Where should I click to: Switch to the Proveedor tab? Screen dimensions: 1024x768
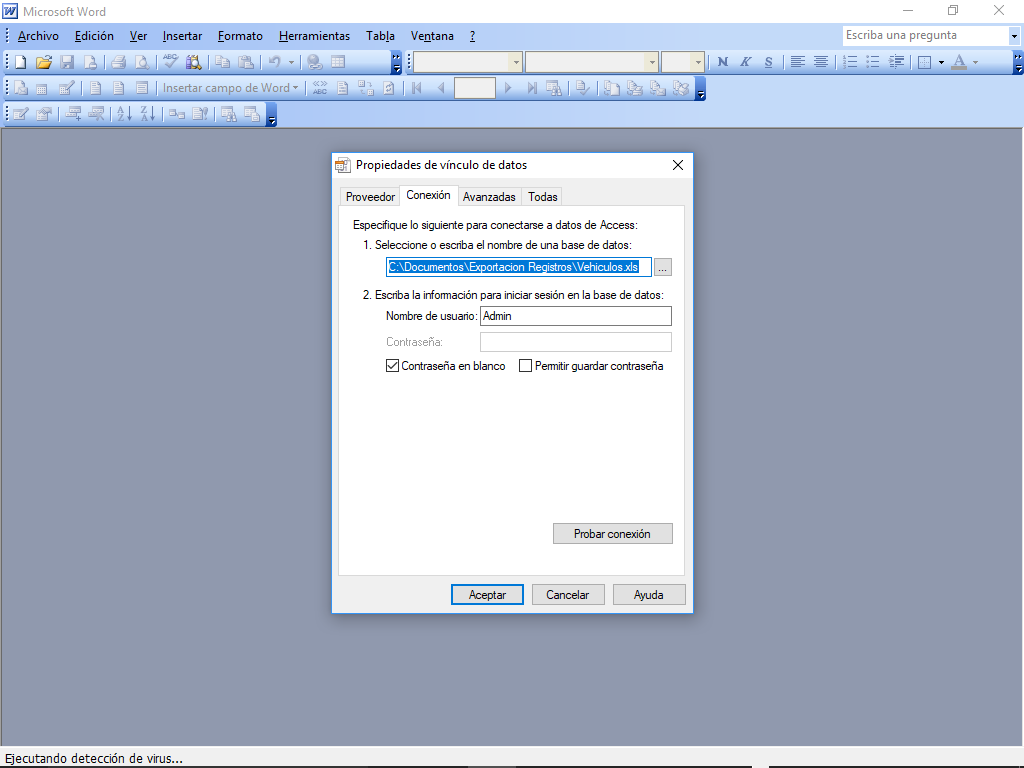(370, 197)
